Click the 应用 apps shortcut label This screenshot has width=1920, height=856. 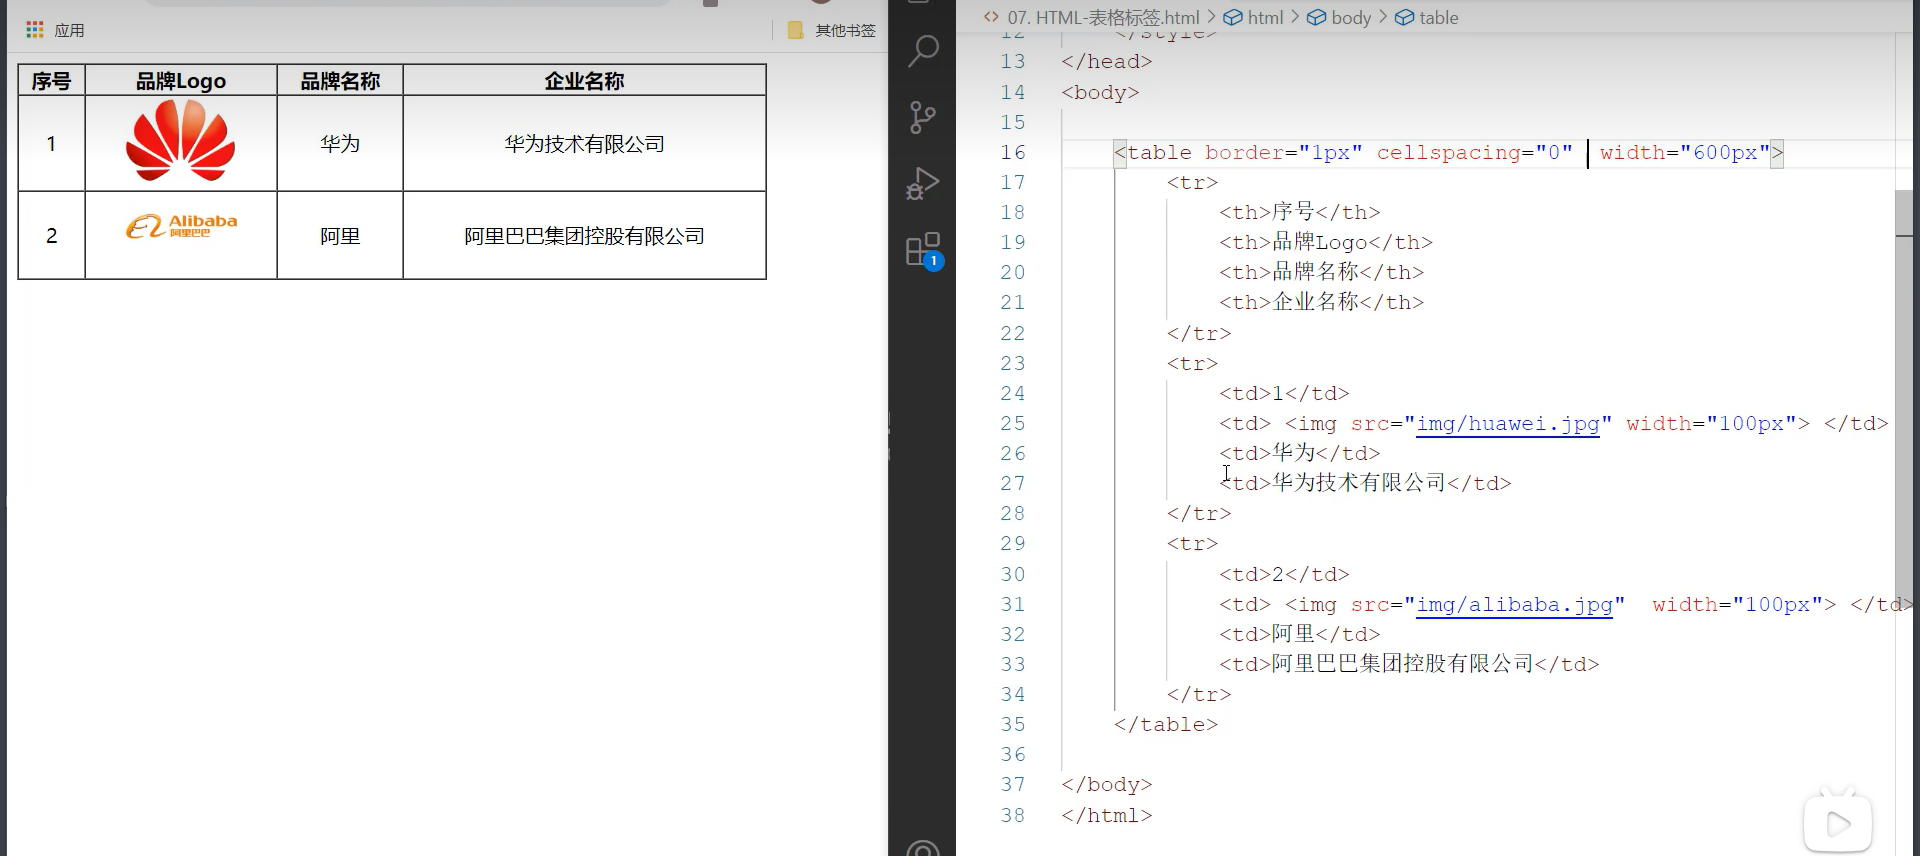69,31
